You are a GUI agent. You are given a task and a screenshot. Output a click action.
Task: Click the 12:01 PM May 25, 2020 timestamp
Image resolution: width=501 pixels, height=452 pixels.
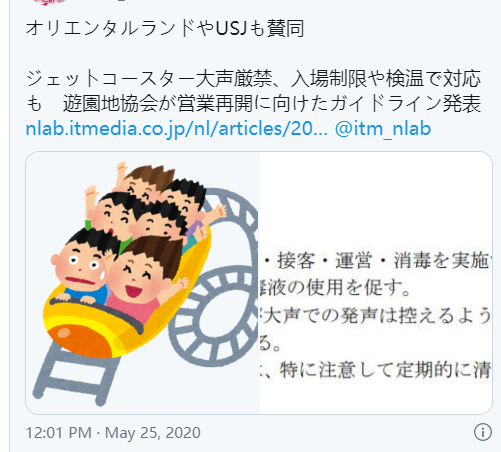pyautogui.click(x=113, y=433)
